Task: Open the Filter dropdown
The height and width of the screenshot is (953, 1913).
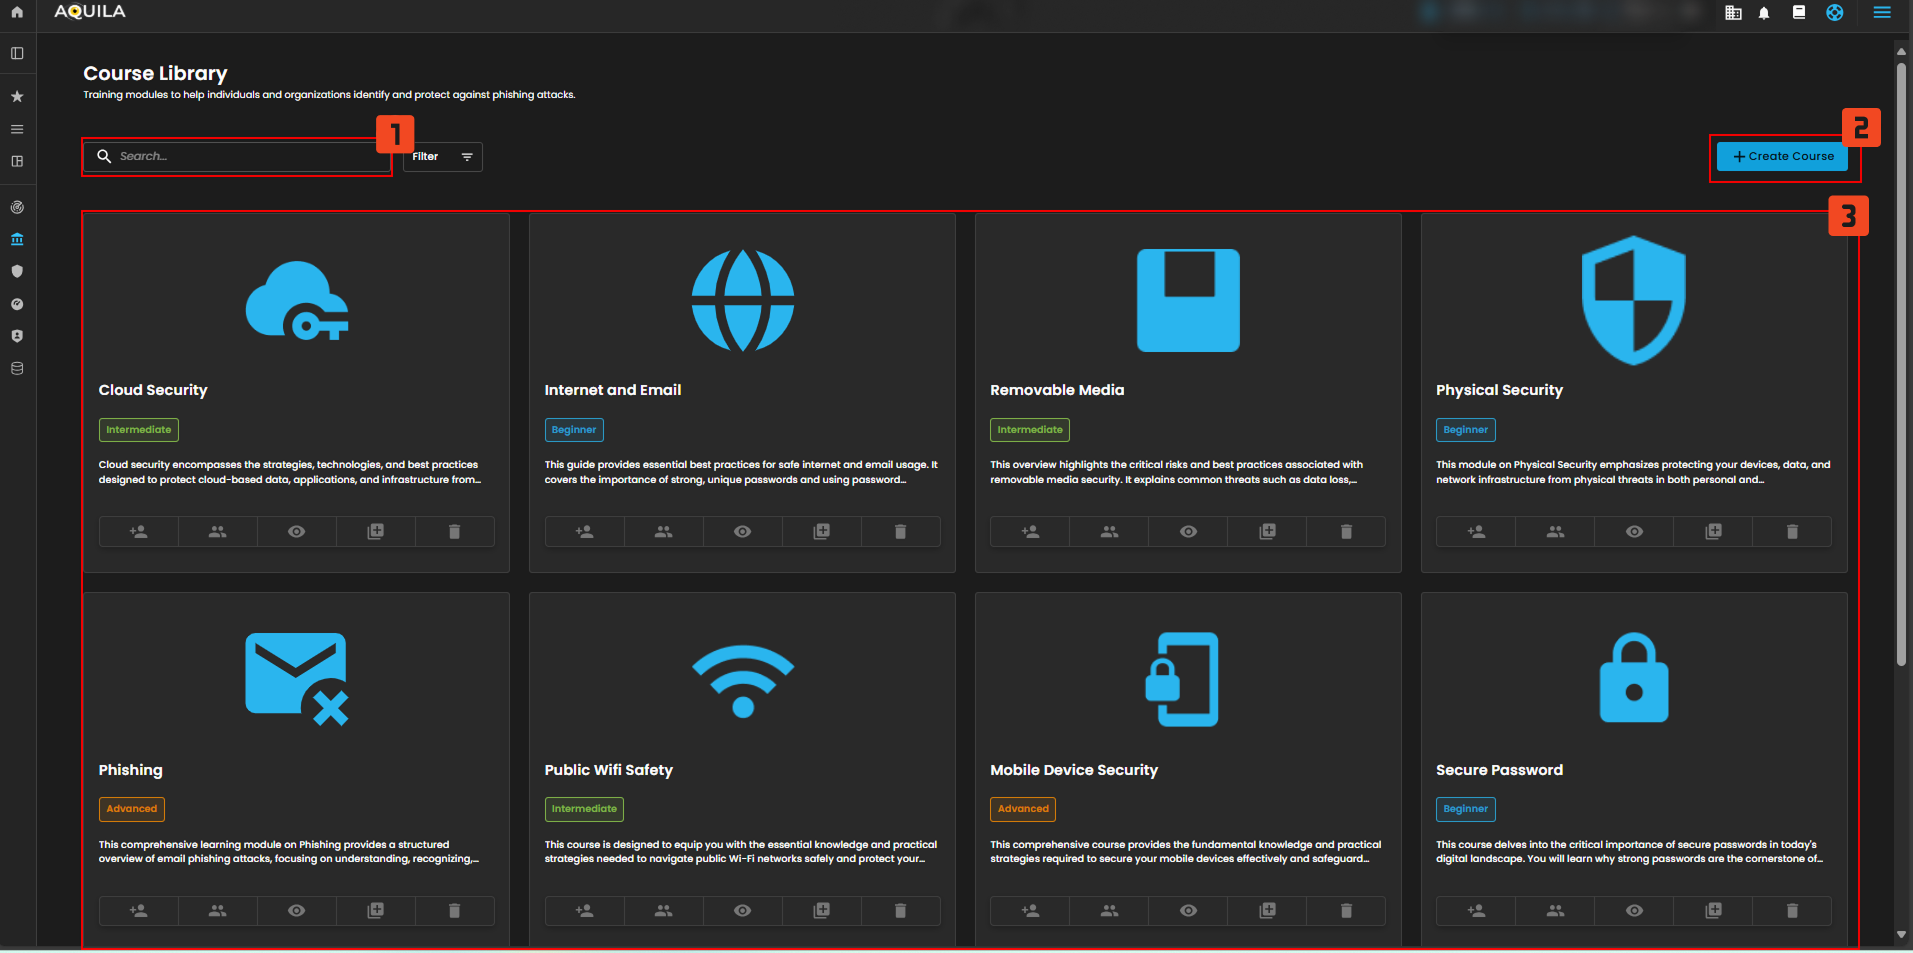Action: [x=442, y=157]
